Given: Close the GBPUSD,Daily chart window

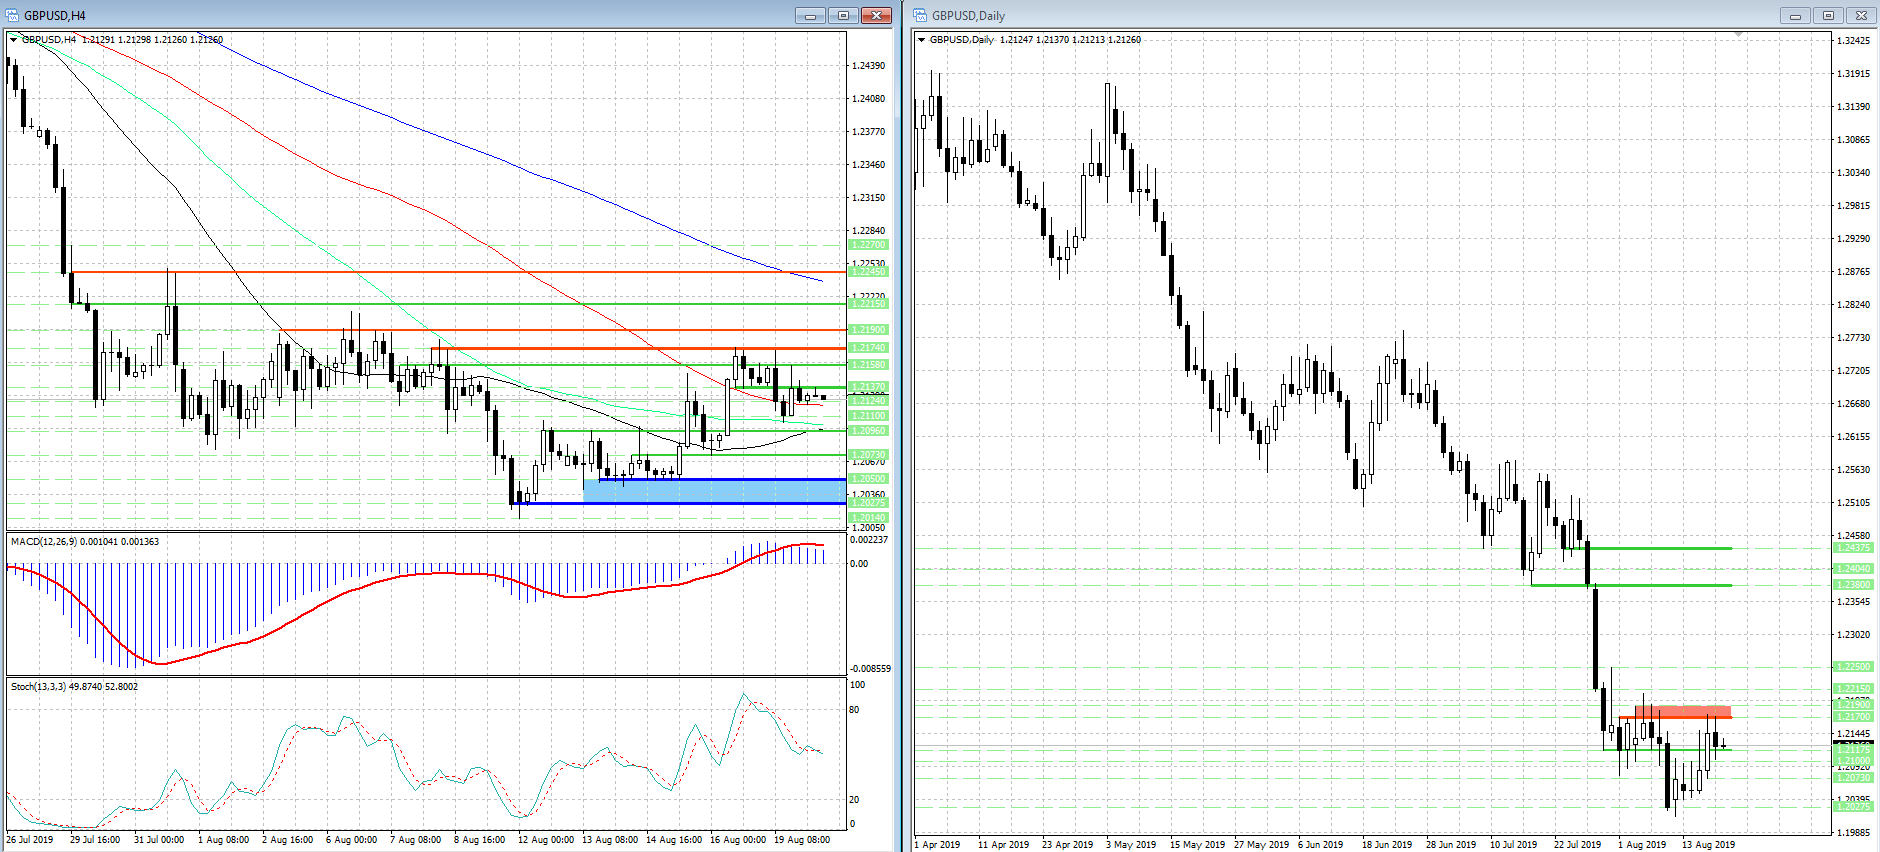Looking at the screenshot, I should pyautogui.click(x=1861, y=15).
